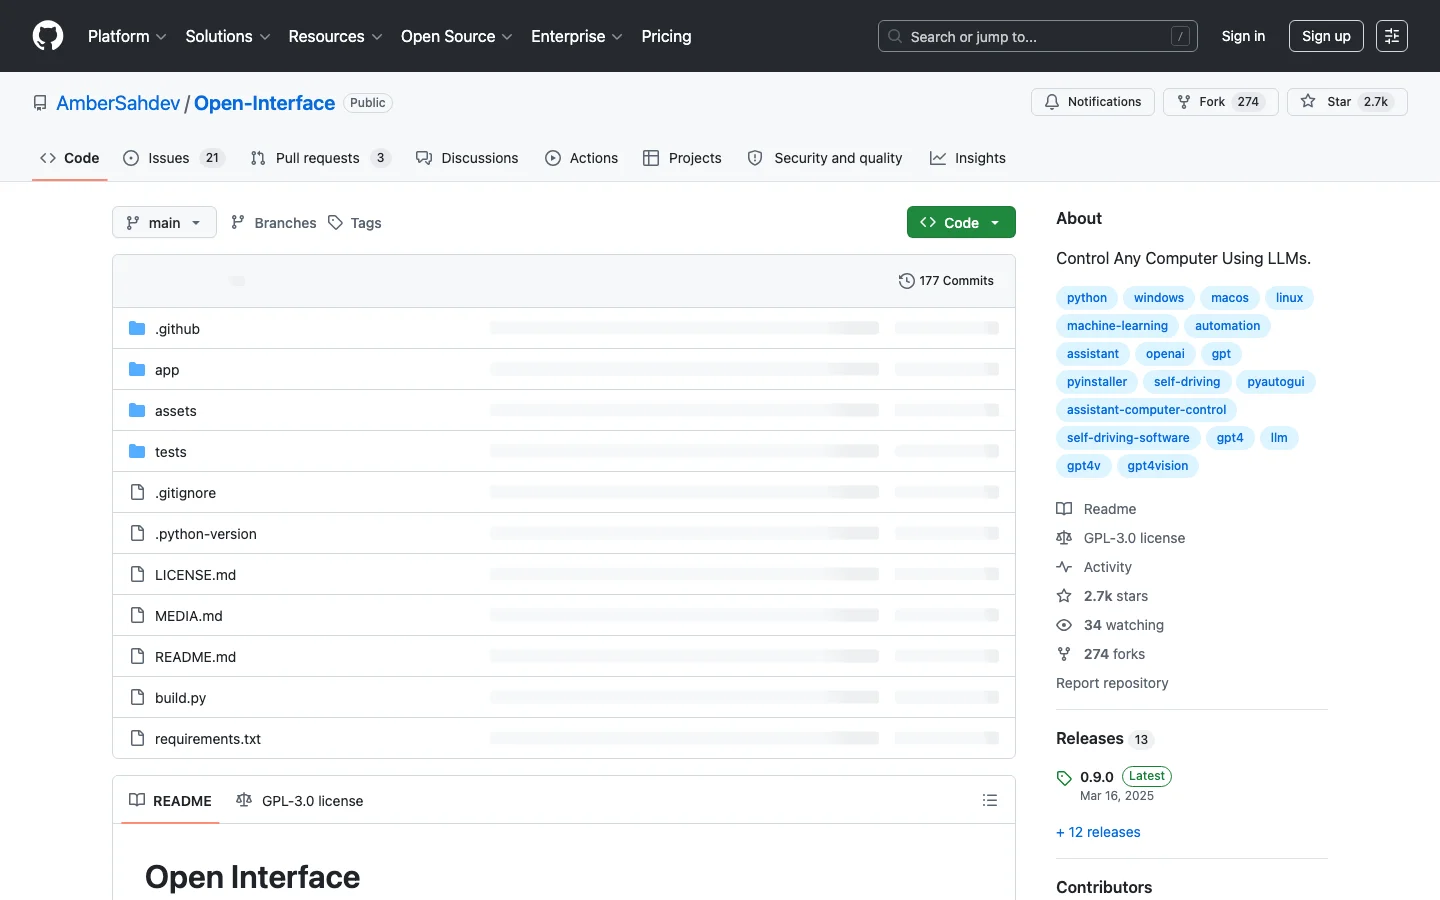Click the Sign up button
The height and width of the screenshot is (900, 1440).
pos(1326,36)
